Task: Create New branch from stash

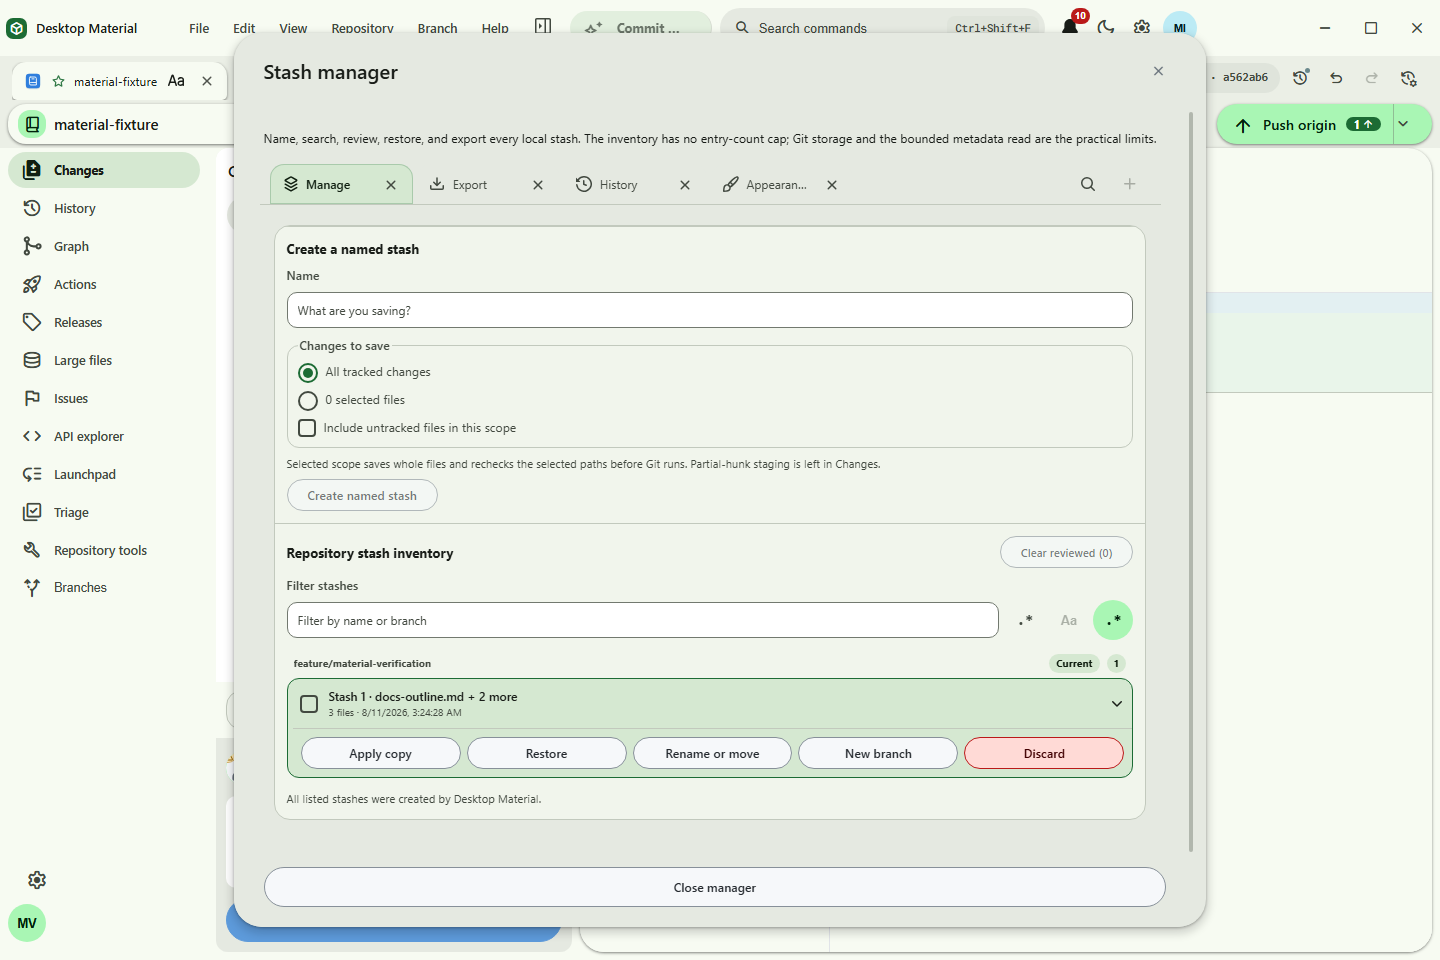Action: pyautogui.click(x=878, y=753)
